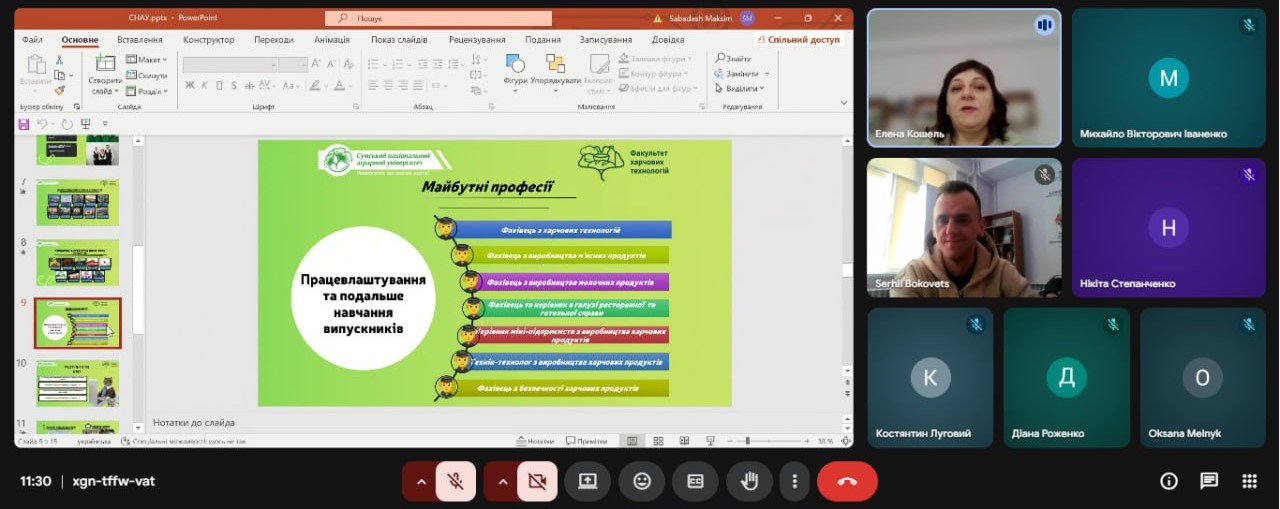Show meeting details info icon

[1168, 481]
